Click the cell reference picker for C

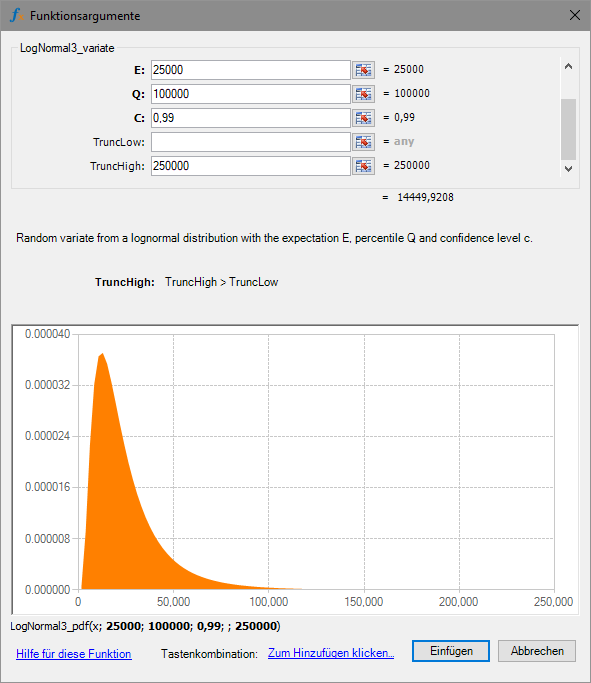(x=363, y=118)
